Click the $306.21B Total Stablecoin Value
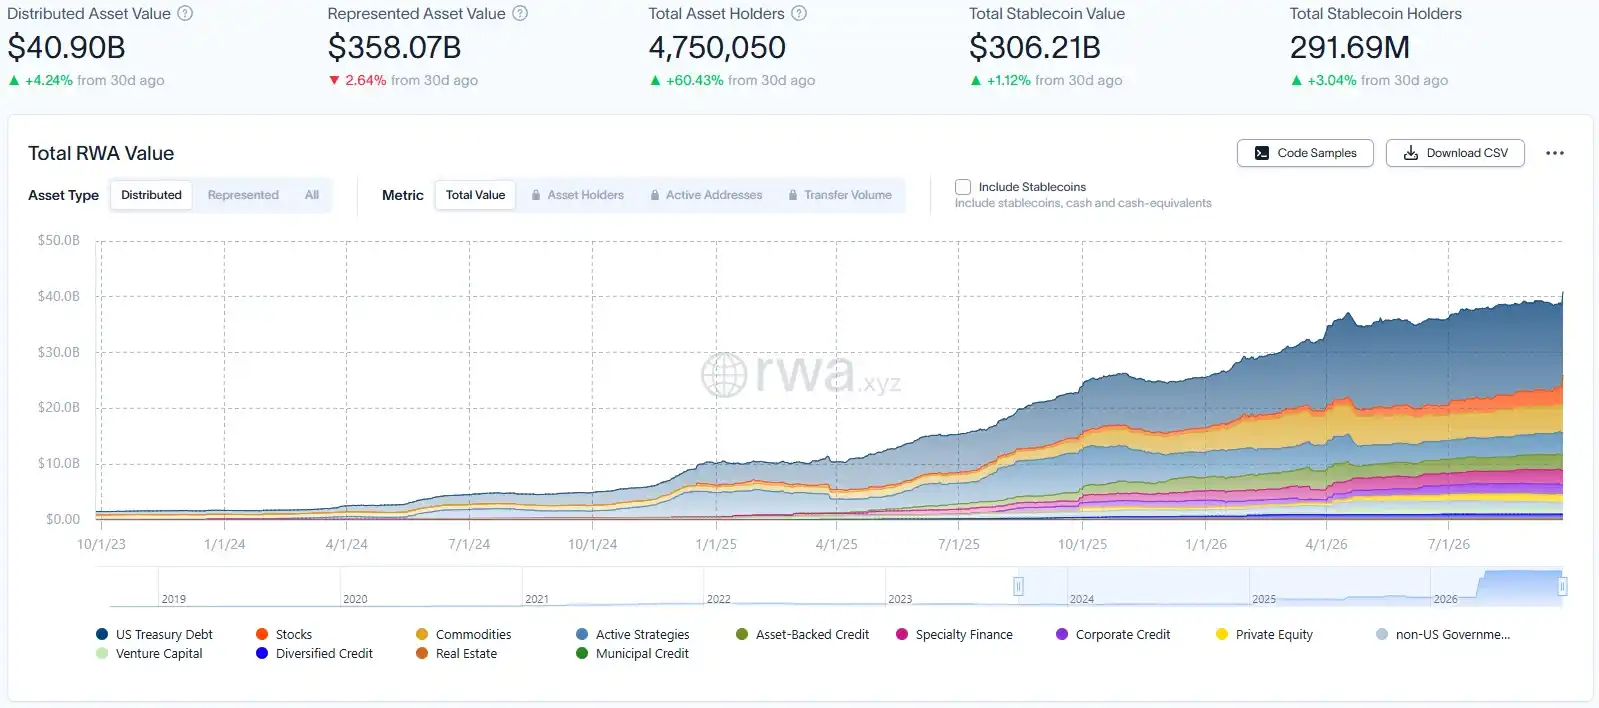The image size is (1599, 708). (1034, 47)
